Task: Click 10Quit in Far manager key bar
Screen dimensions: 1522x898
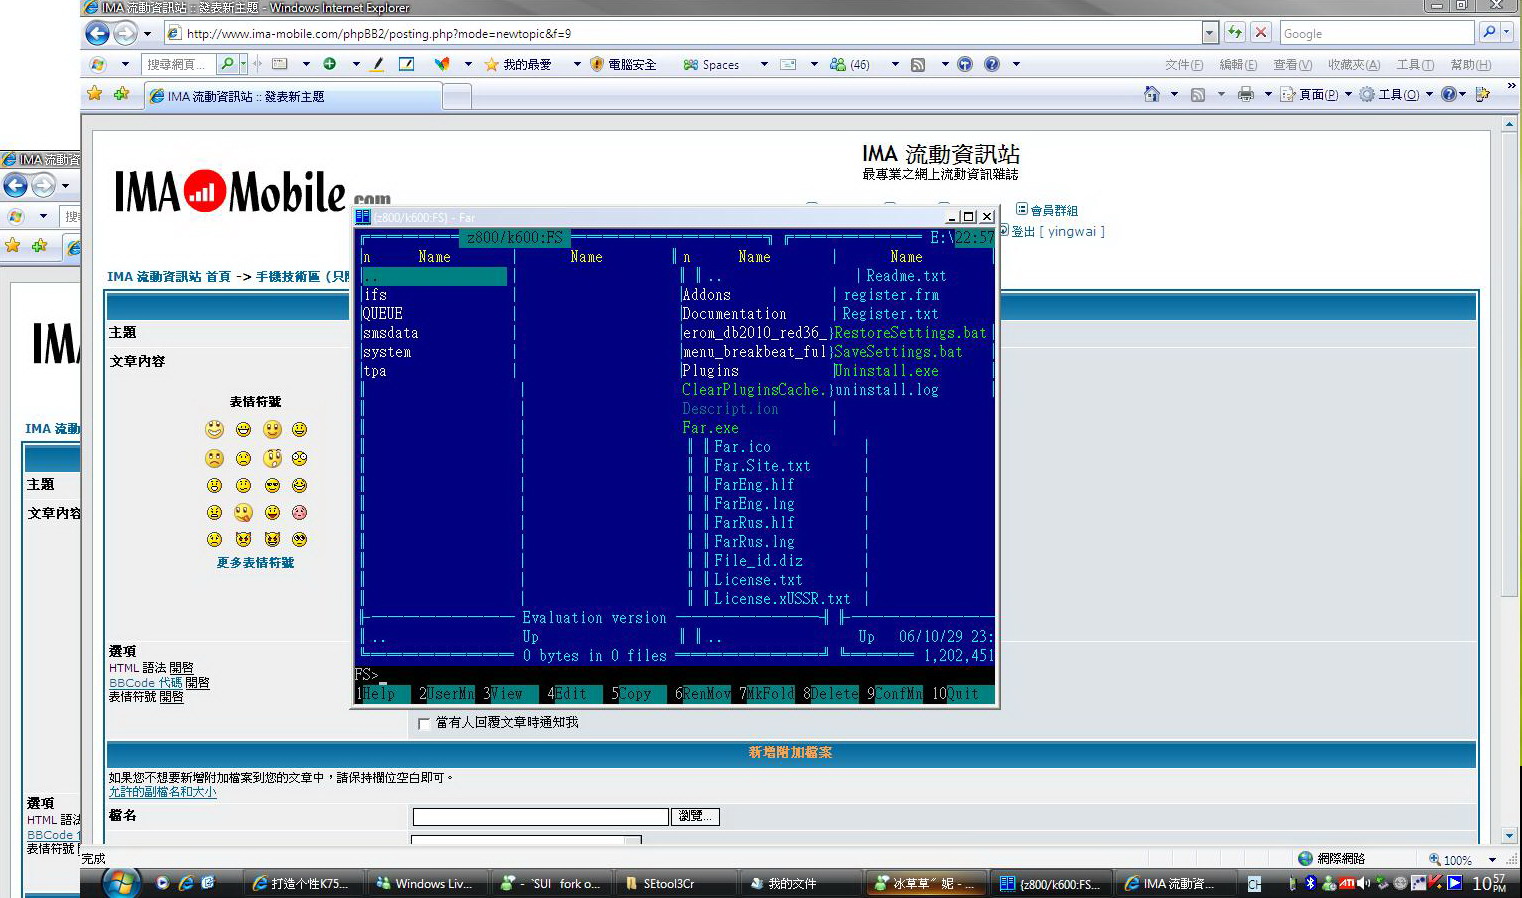Action: [x=958, y=693]
